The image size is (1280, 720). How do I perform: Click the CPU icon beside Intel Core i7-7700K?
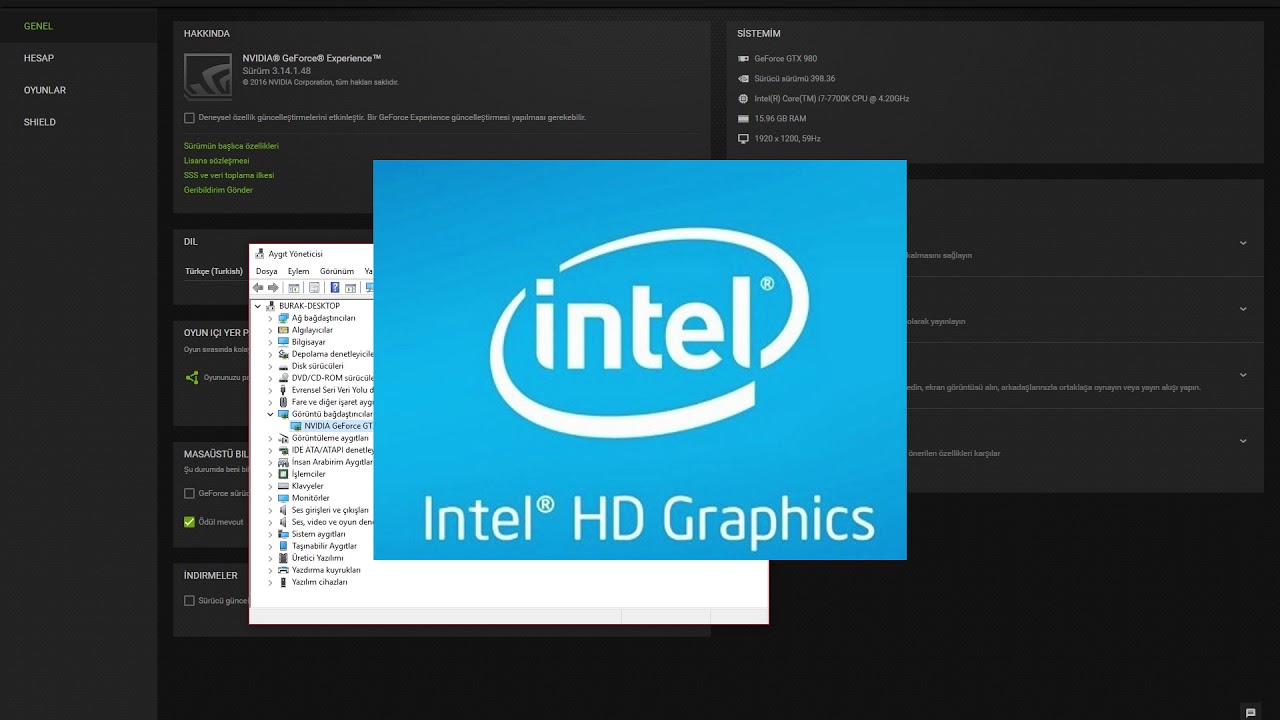tap(743, 99)
